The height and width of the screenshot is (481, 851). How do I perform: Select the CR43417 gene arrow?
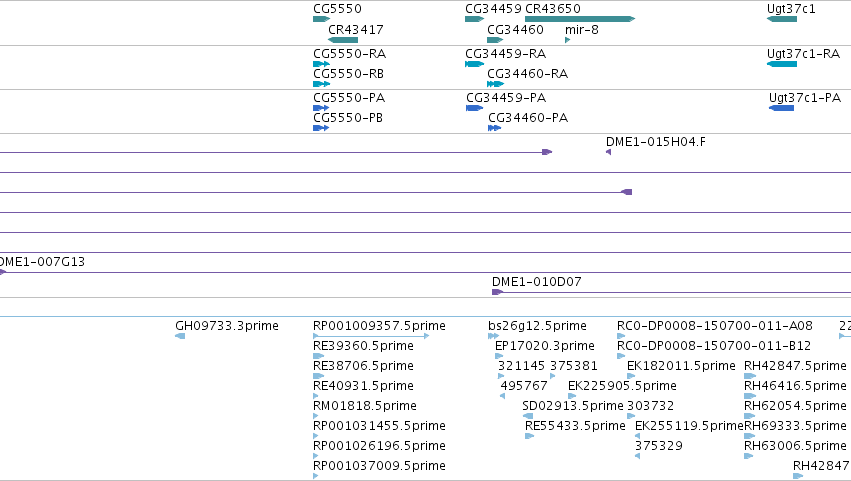click(343, 40)
